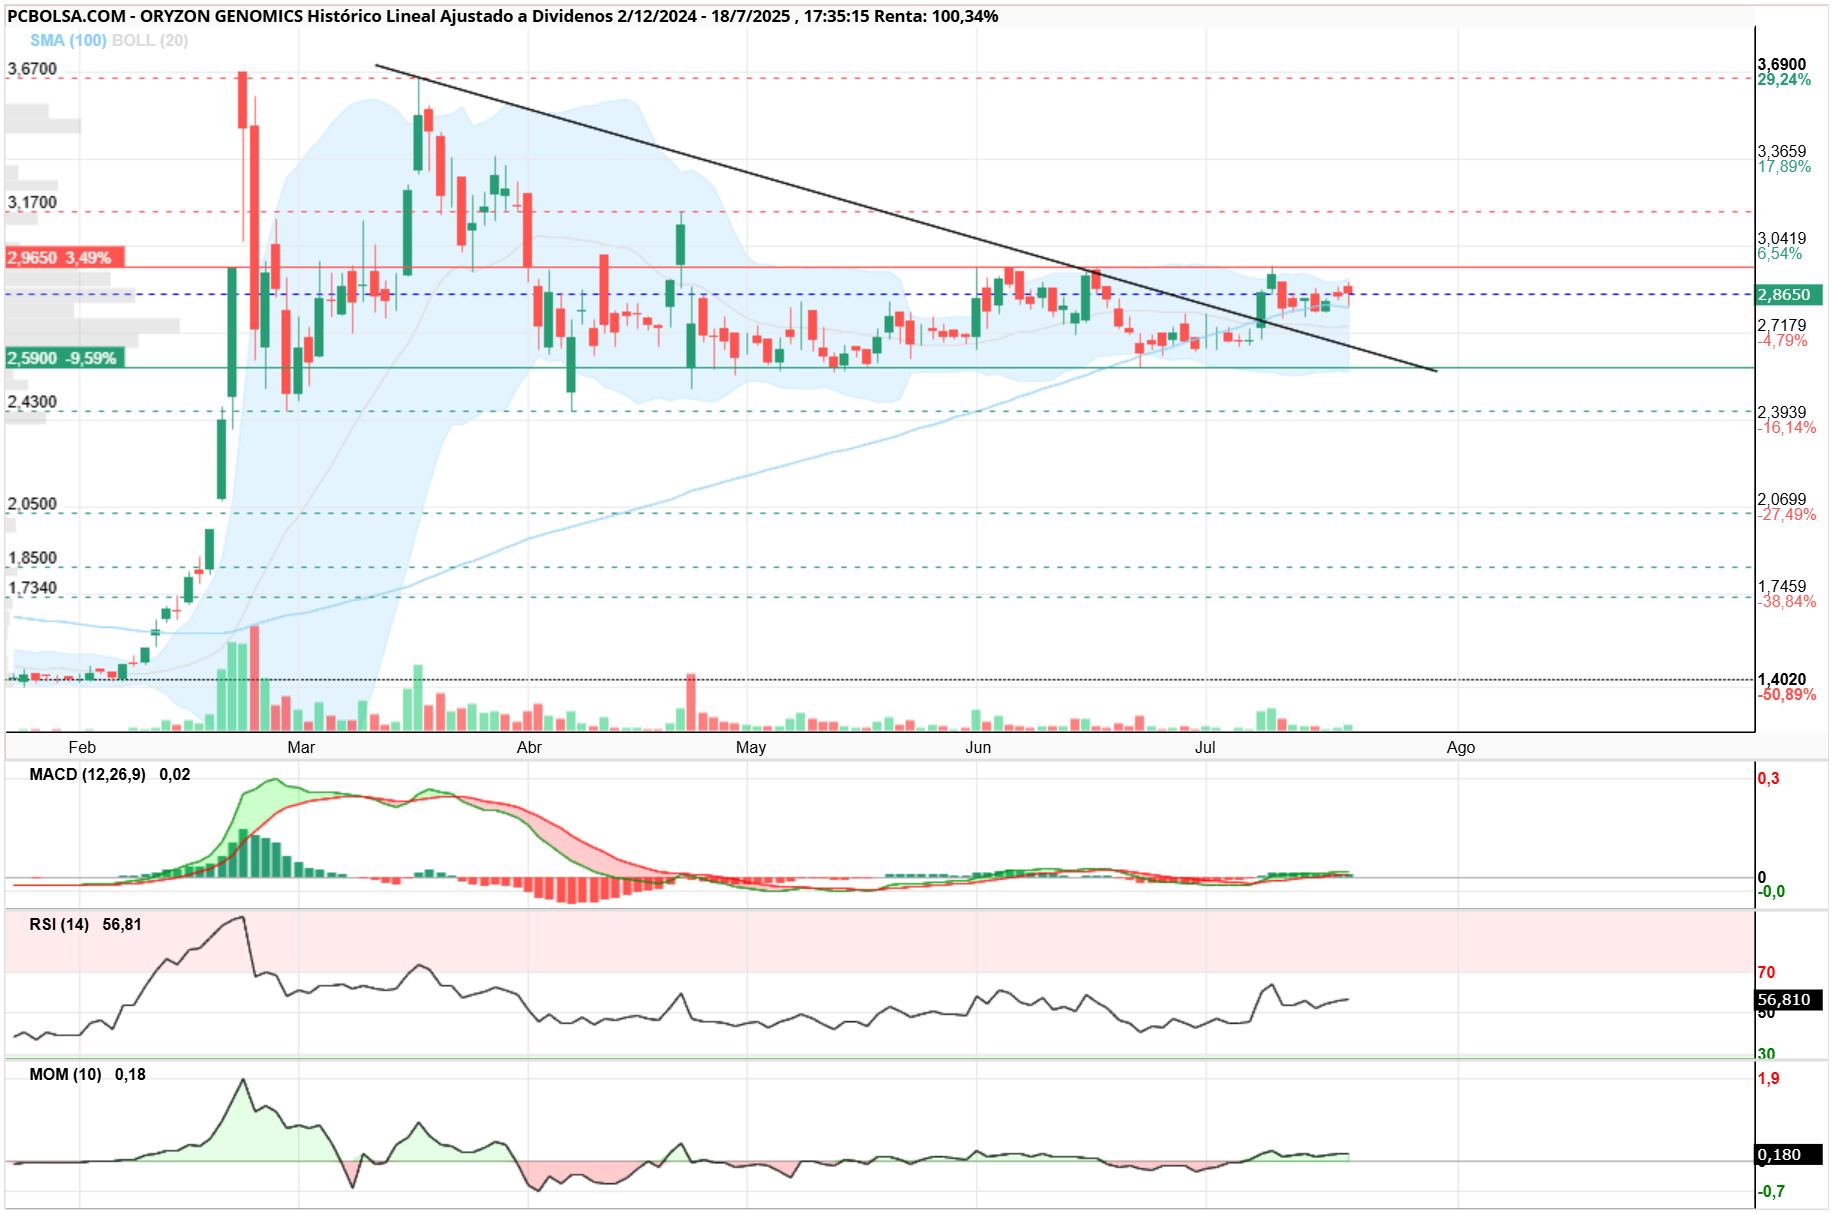1833x1214 pixels.
Task: Click the 3,6900 right-axis value
Action: tap(1782, 65)
